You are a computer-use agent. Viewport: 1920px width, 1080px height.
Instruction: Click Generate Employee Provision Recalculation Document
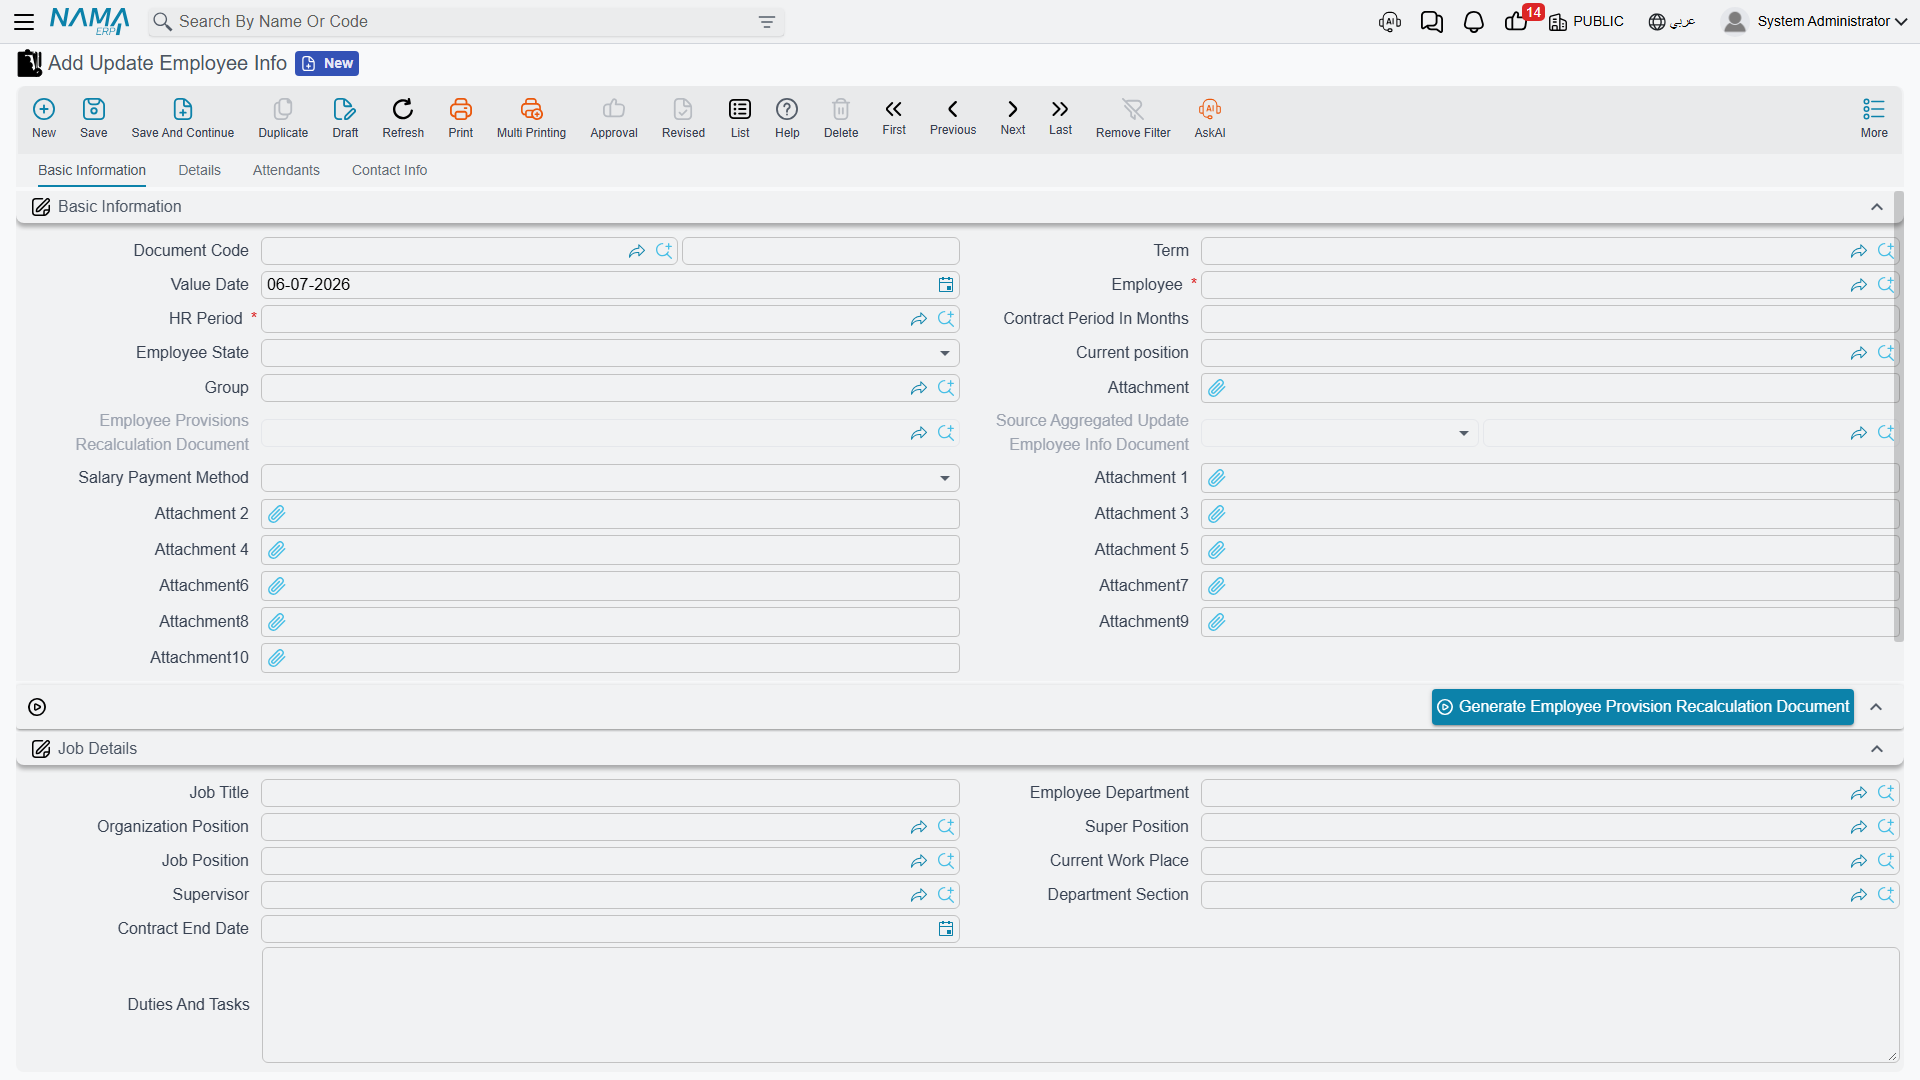(x=1642, y=707)
